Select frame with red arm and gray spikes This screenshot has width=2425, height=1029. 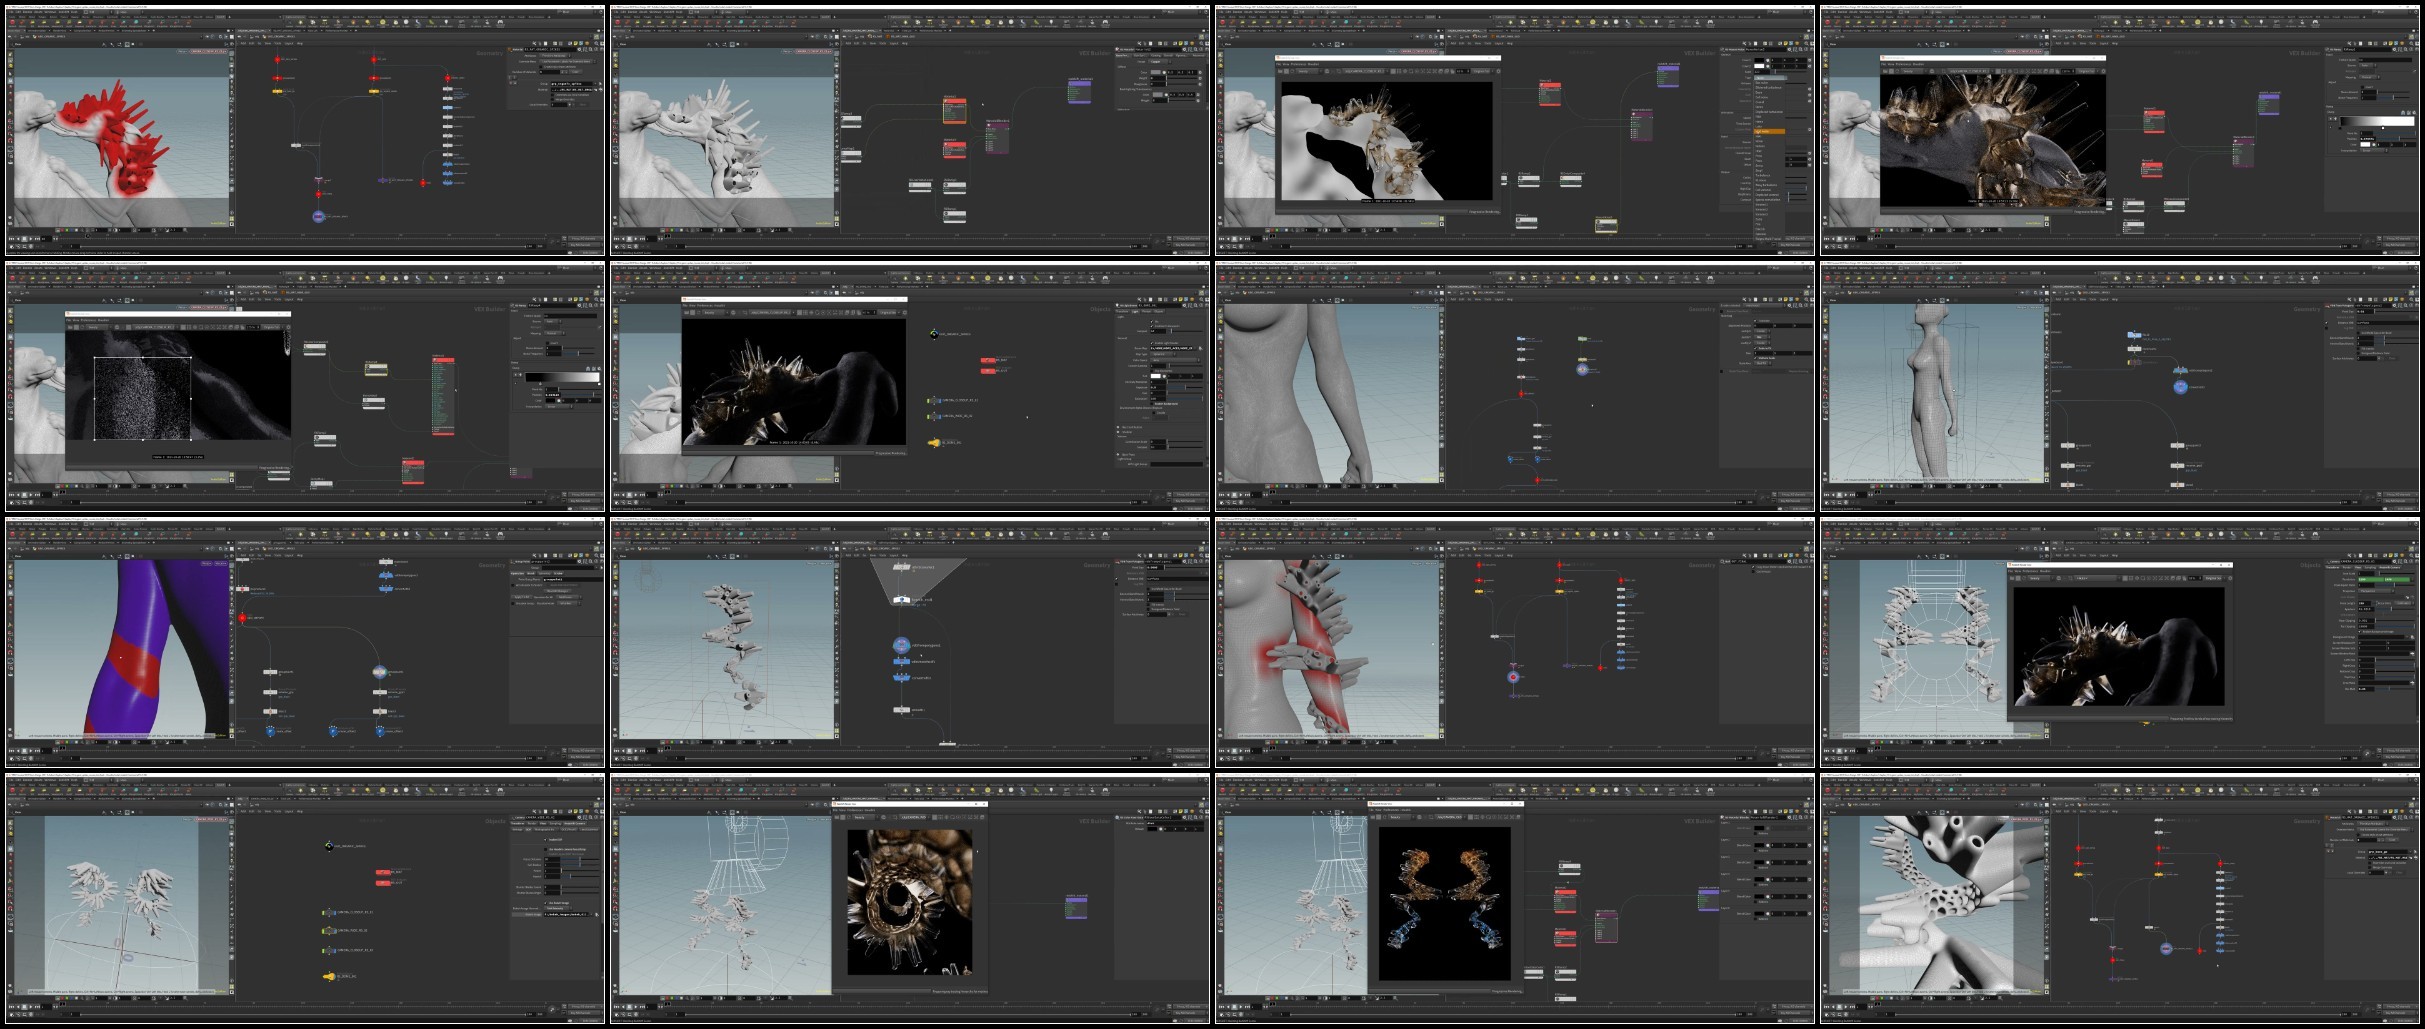coord(1515,643)
